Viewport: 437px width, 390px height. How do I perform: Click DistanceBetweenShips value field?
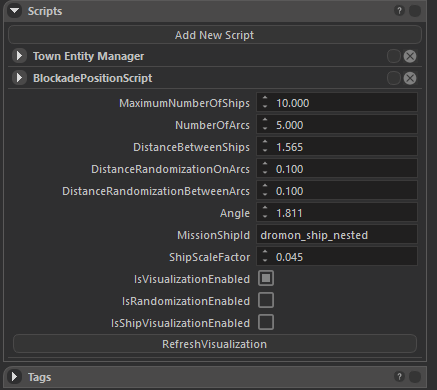click(x=337, y=147)
